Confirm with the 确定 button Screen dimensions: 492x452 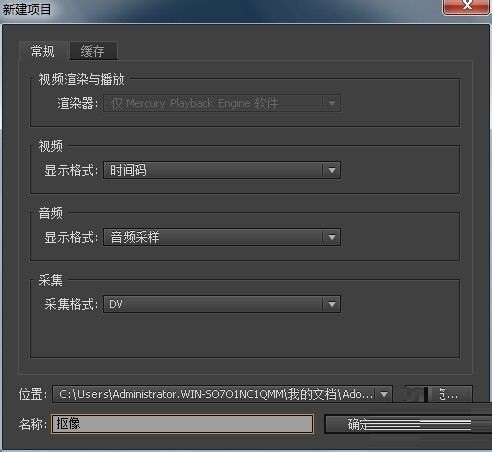[x=408, y=424]
